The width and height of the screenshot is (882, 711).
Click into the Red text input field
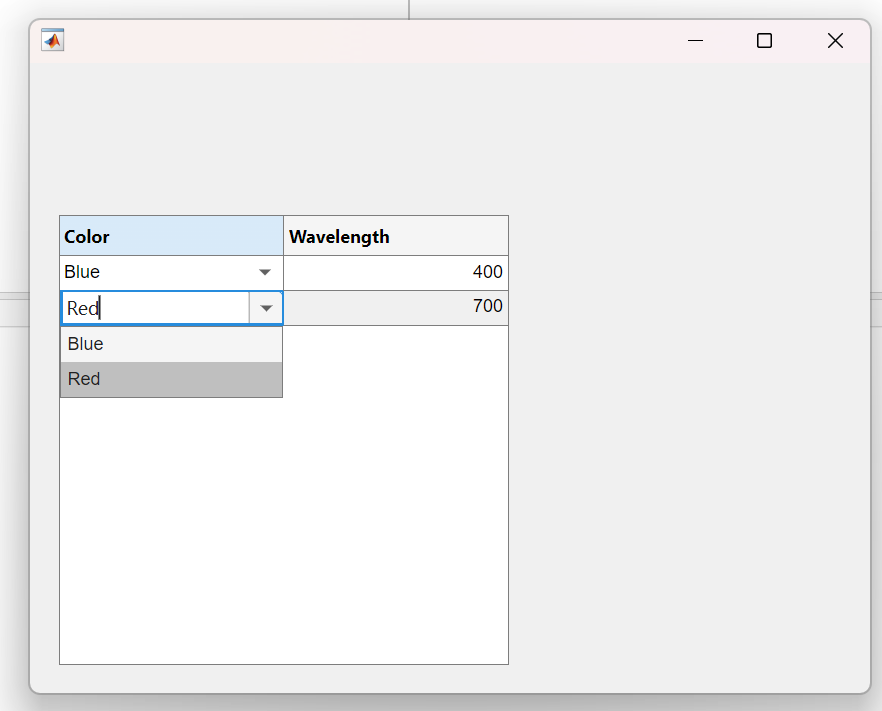(155, 308)
